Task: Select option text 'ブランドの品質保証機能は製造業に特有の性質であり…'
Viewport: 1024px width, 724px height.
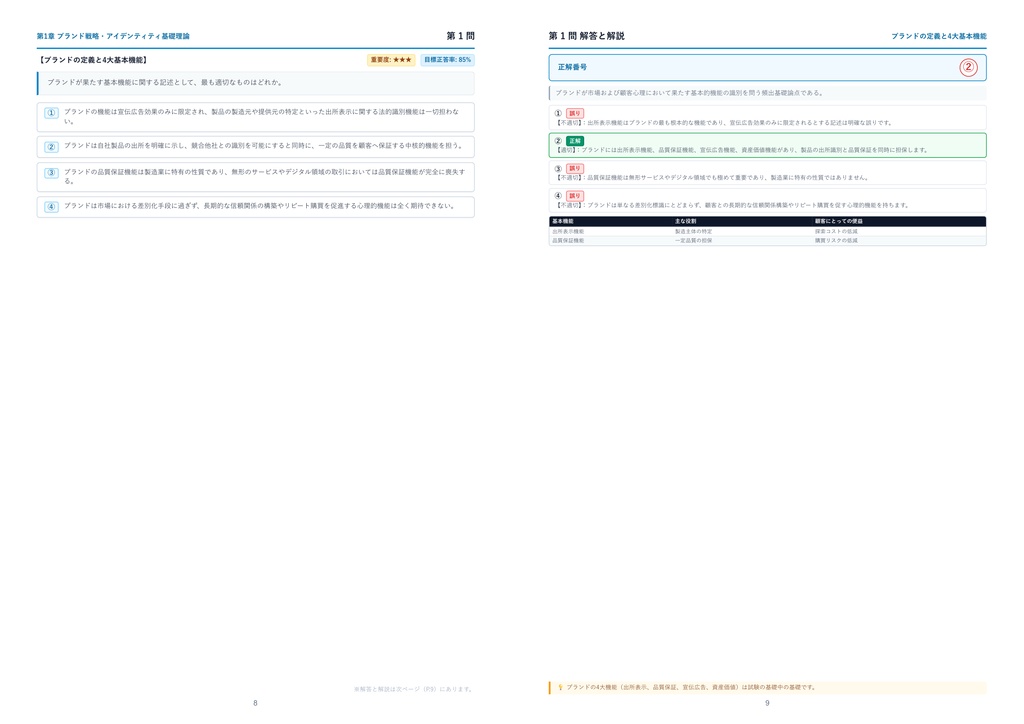Action: [x=264, y=176]
